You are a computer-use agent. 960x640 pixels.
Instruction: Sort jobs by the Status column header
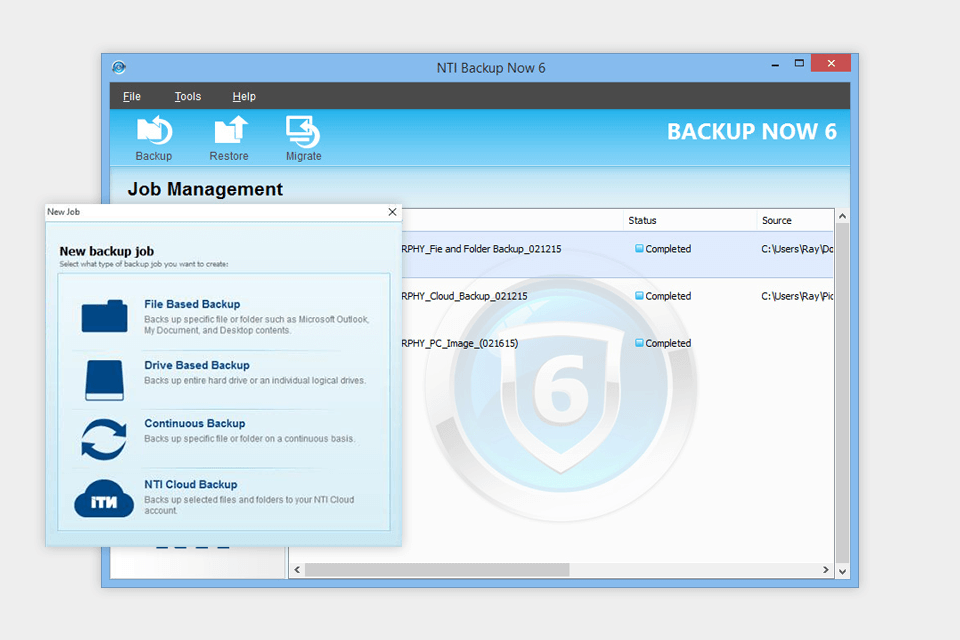[x=643, y=220]
